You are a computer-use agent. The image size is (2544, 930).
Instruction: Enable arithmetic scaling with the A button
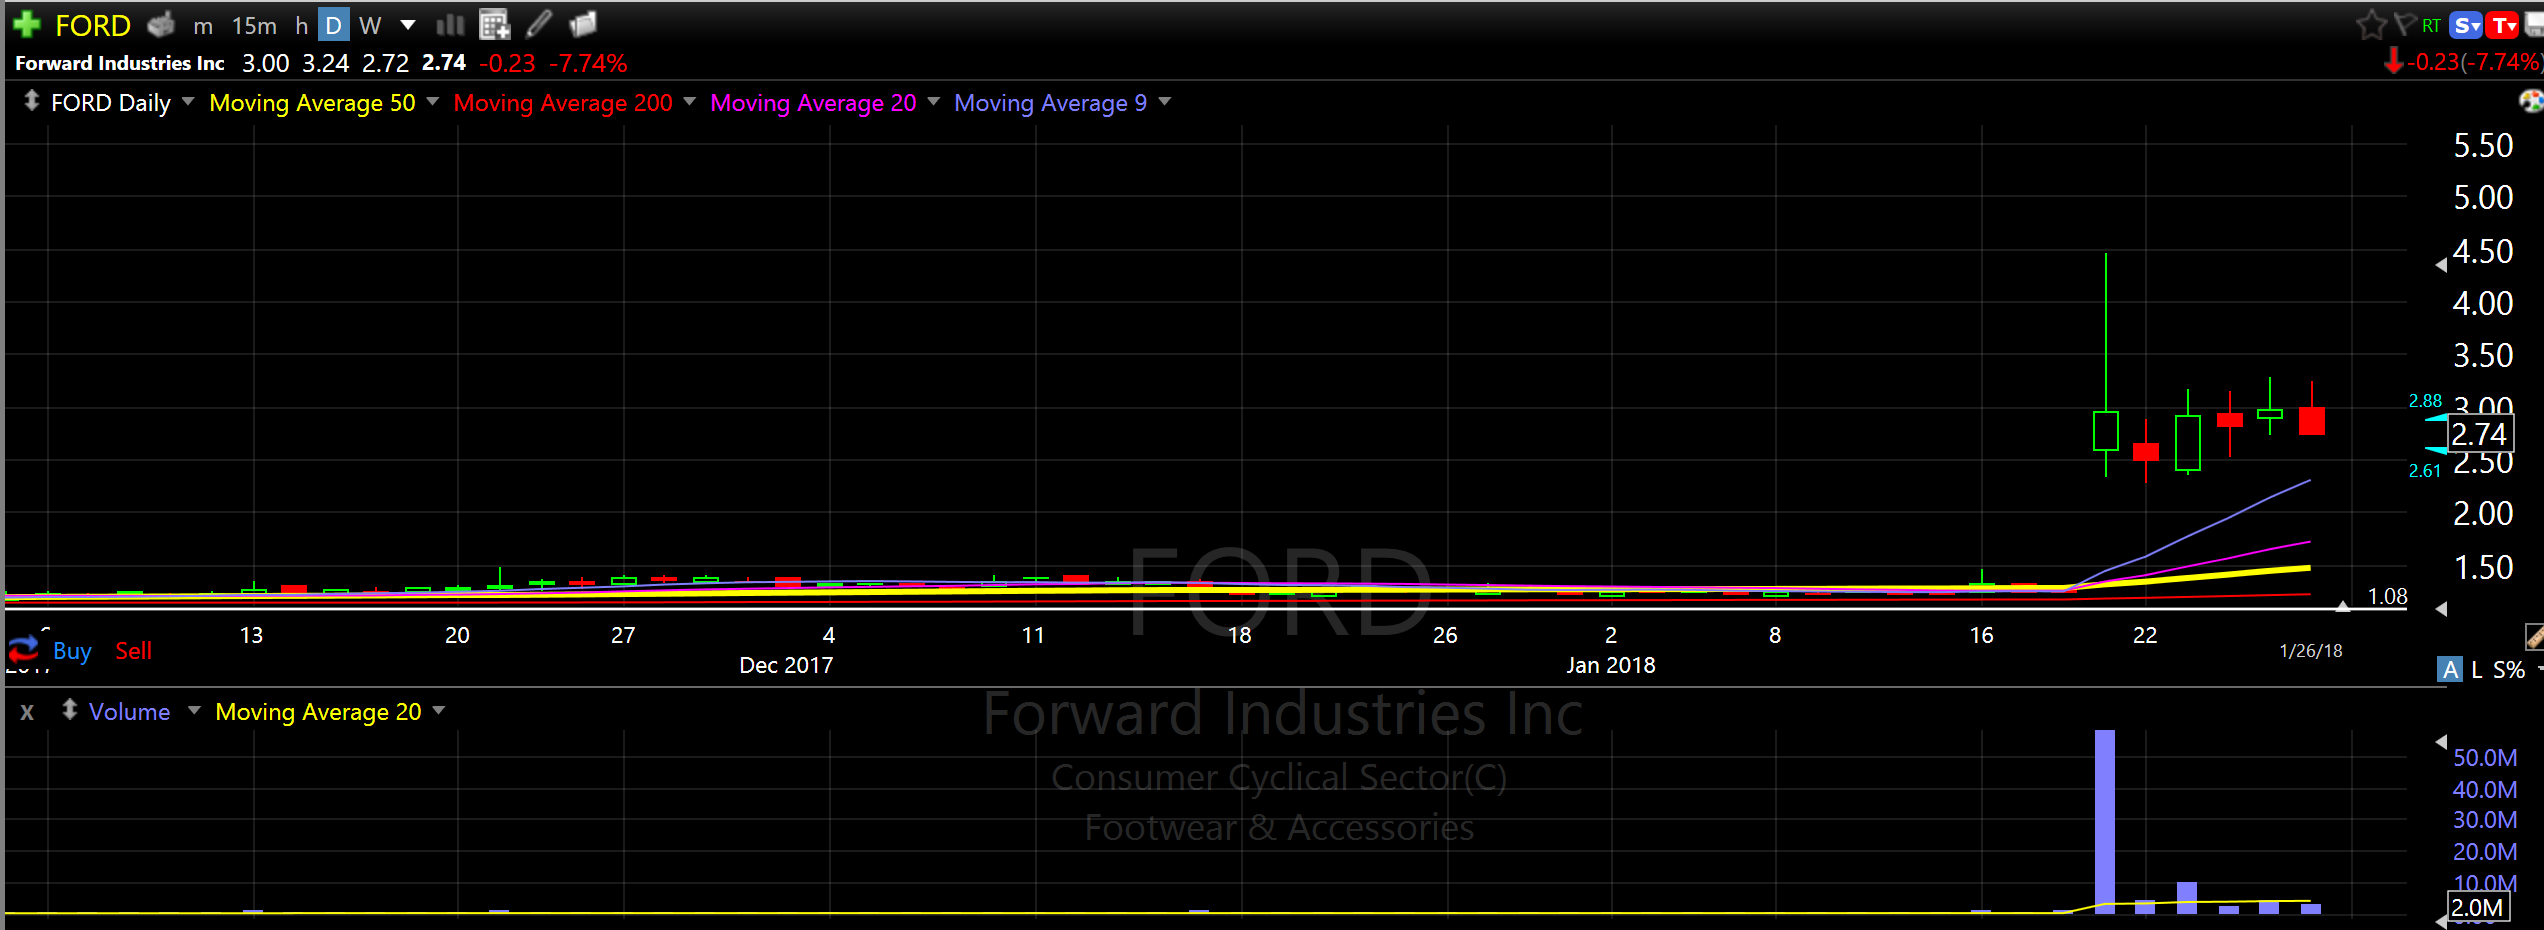click(2450, 669)
